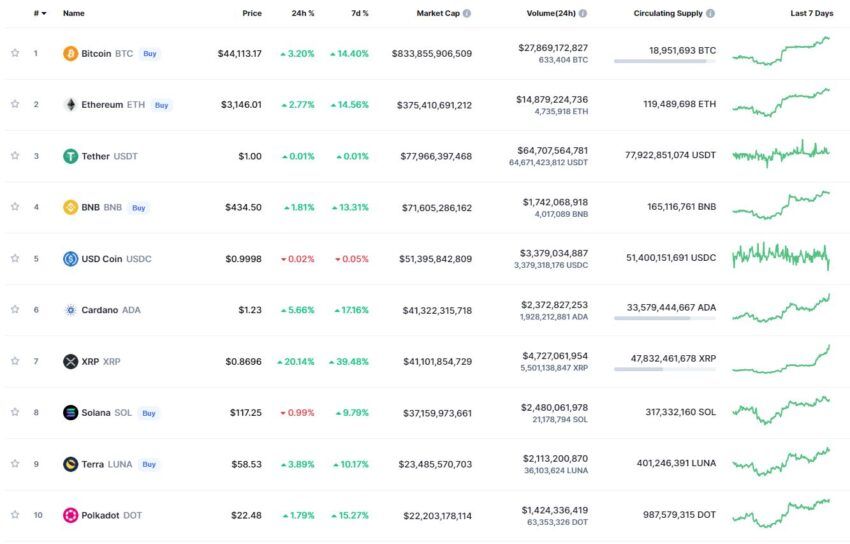This screenshot has height=544, width=850.
Task: Open XRP's 7-day sparkline chart
Action: (x=781, y=359)
